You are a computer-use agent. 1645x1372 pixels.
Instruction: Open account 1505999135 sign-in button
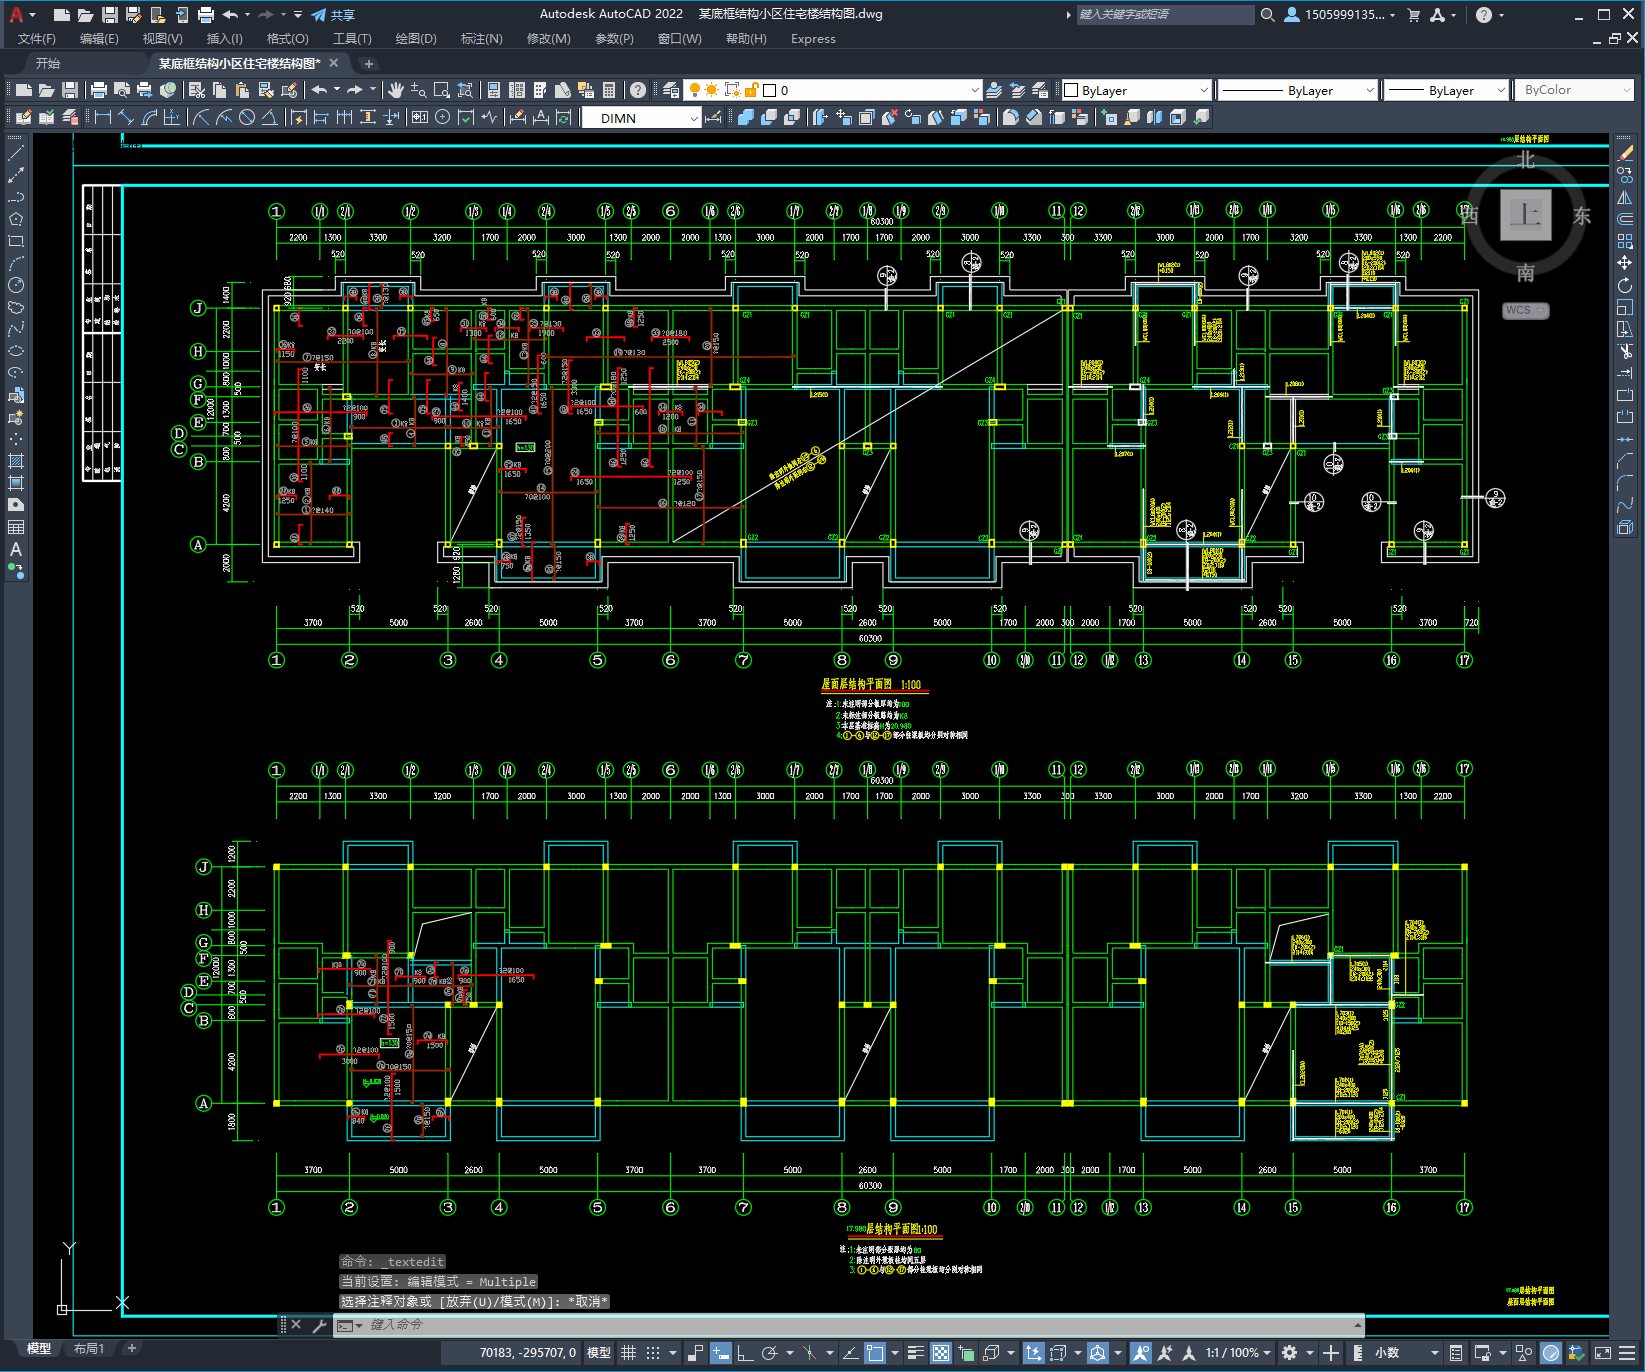point(1340,15)
